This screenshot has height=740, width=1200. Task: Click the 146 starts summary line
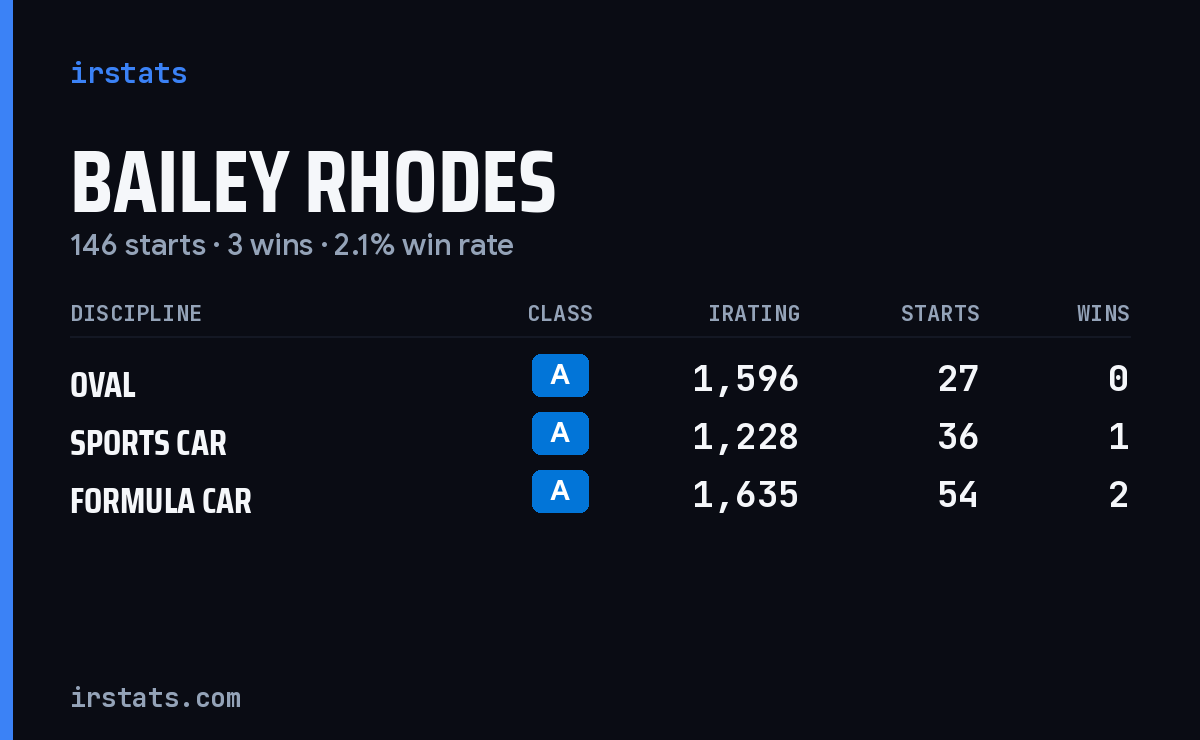pyautogui.click(x=292, y=245)
